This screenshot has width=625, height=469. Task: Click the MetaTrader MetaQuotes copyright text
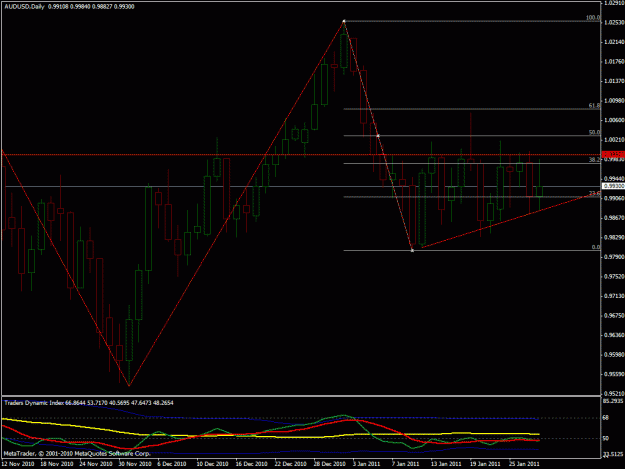77,453
